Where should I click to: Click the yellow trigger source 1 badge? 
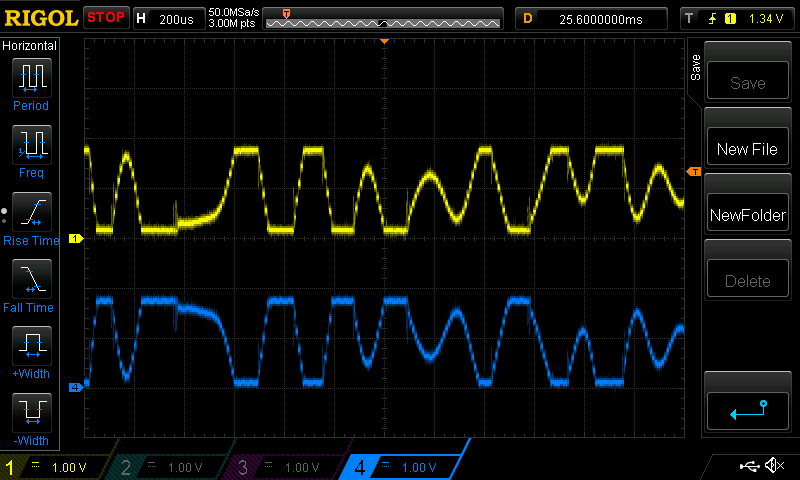click(730, 19)
